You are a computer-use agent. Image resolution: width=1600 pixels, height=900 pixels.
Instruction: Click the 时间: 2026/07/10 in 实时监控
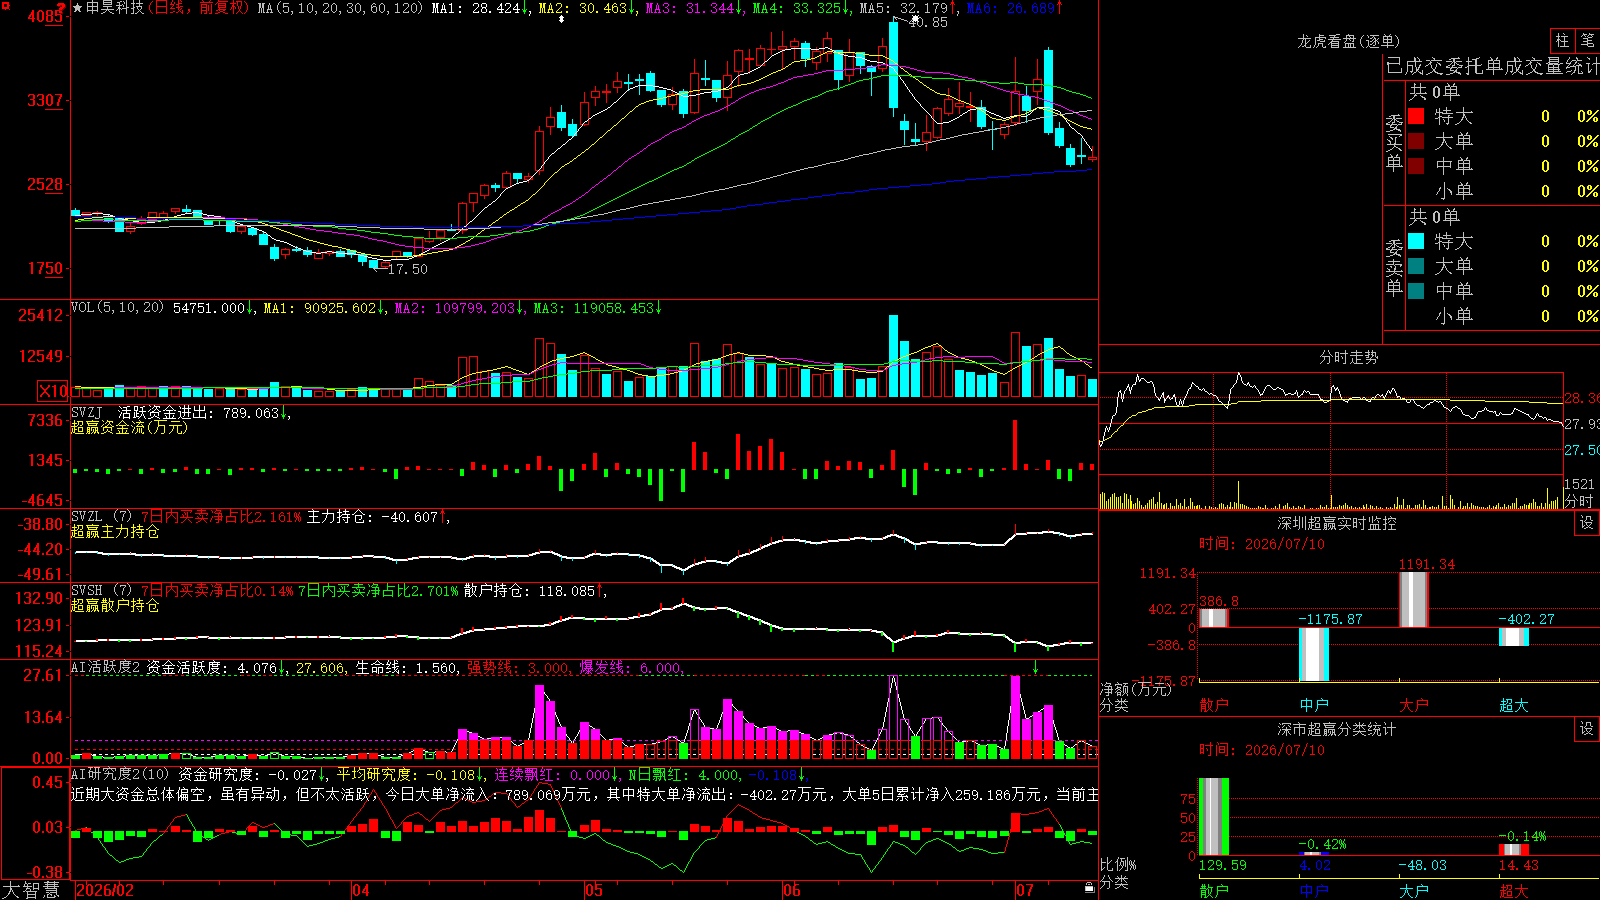tap(1262, 544)
